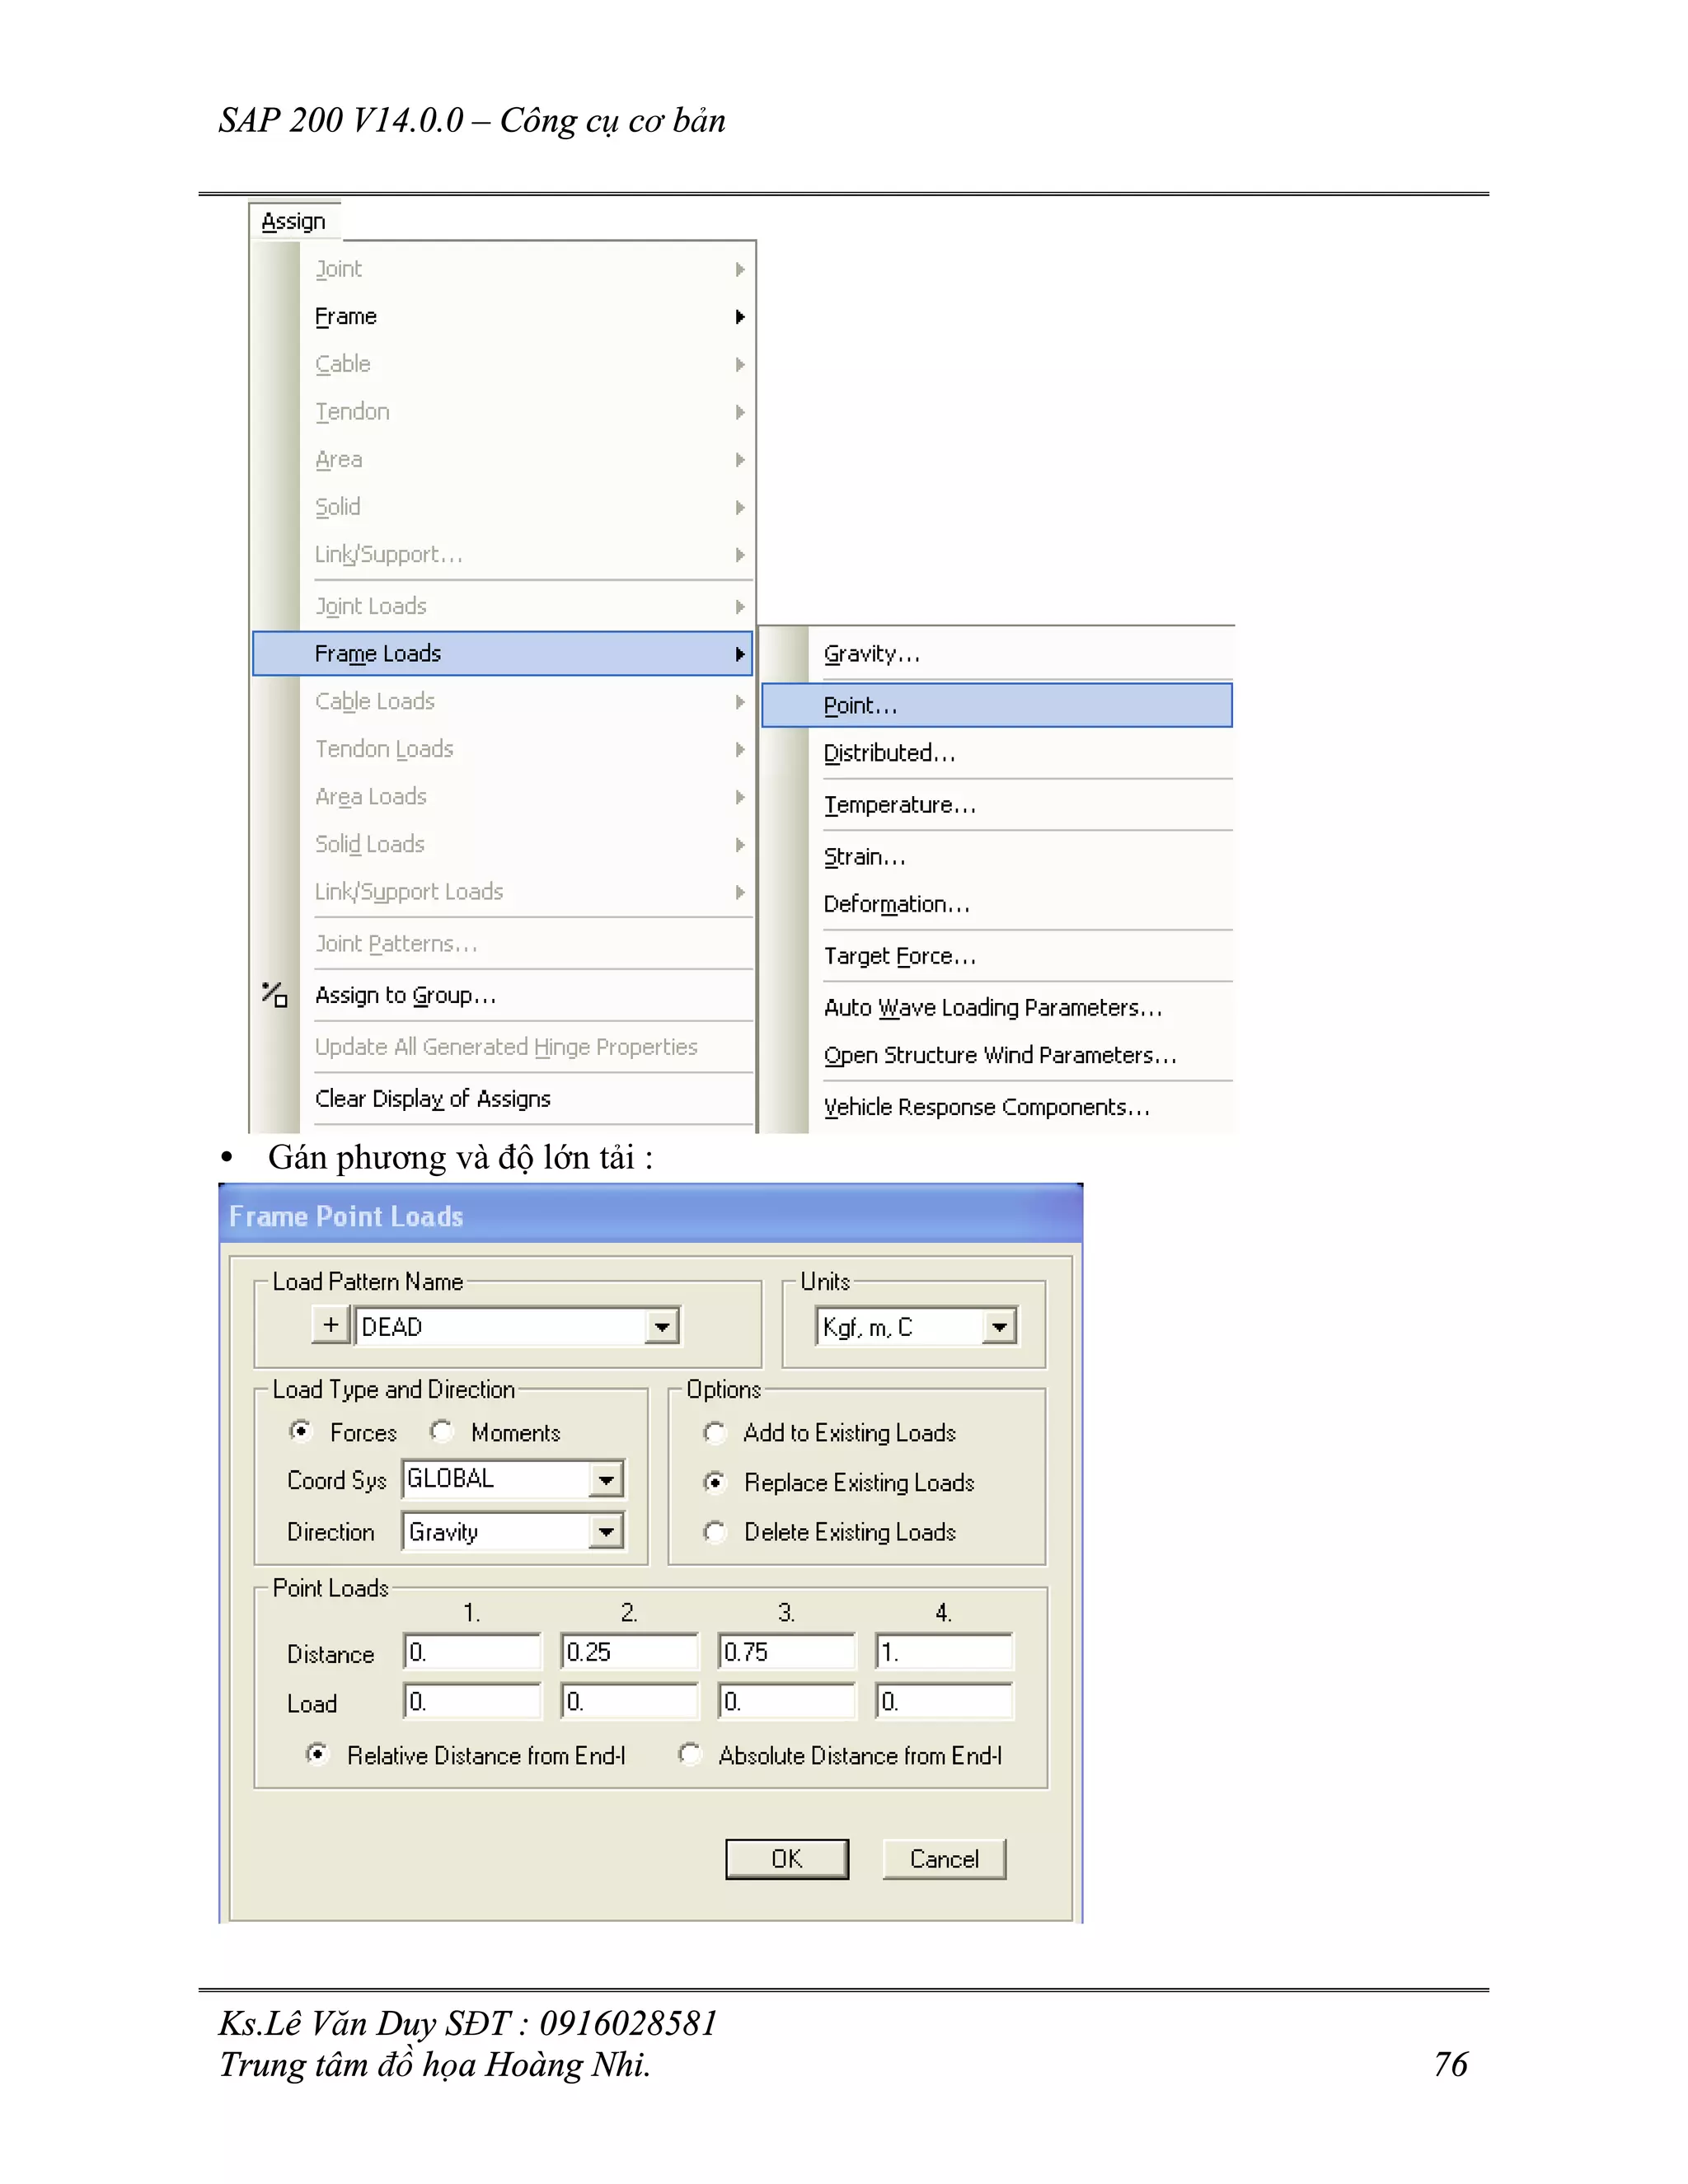Select Absolute Distance from End-I

(x=689, y=1754)
